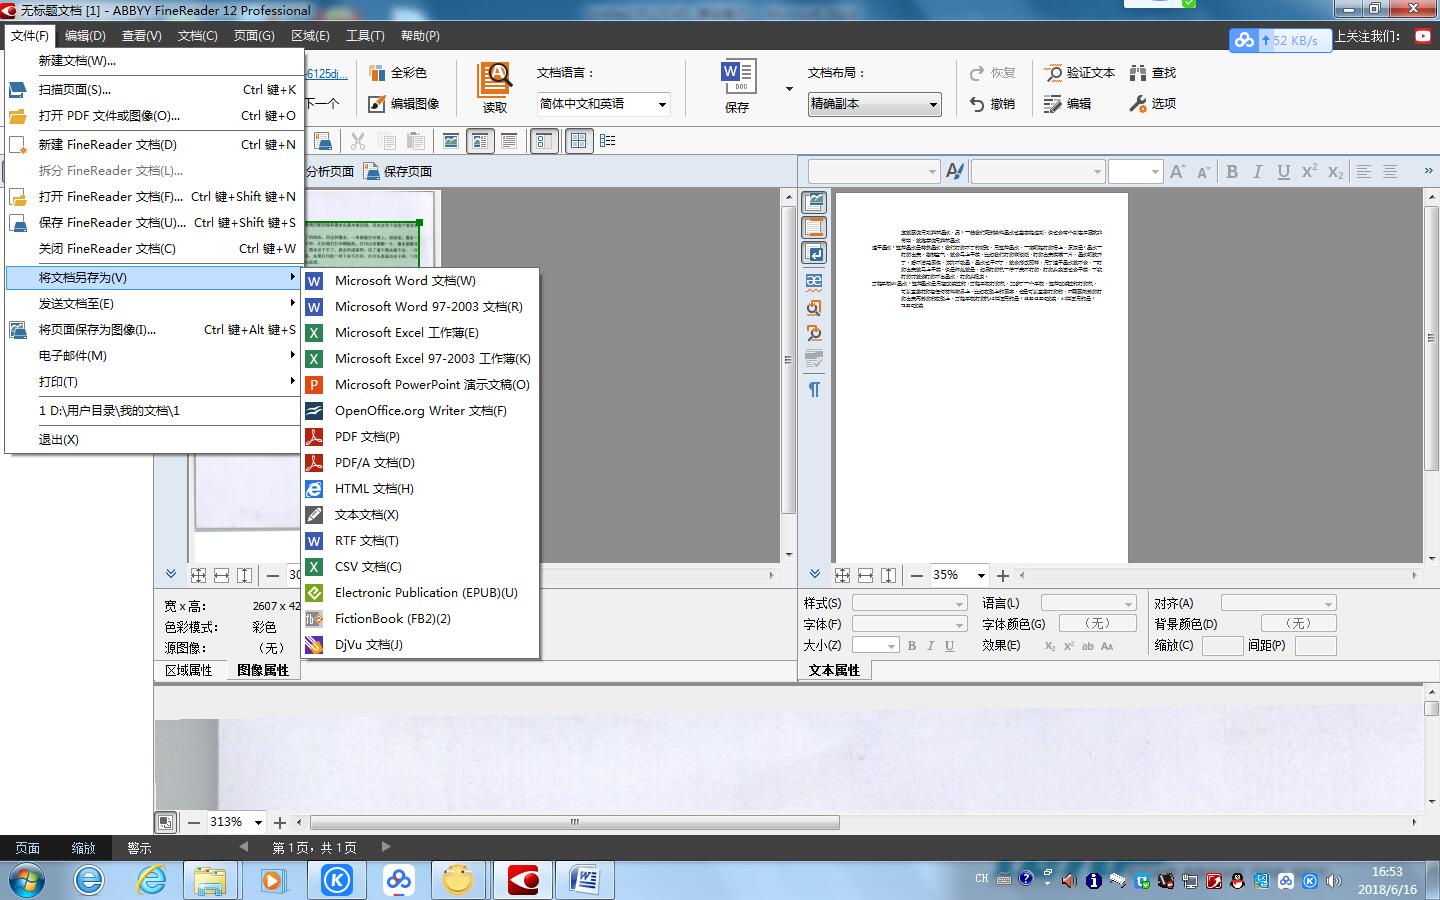Toggle the details list view icon

pyautogui.click(x=607, y=141)
